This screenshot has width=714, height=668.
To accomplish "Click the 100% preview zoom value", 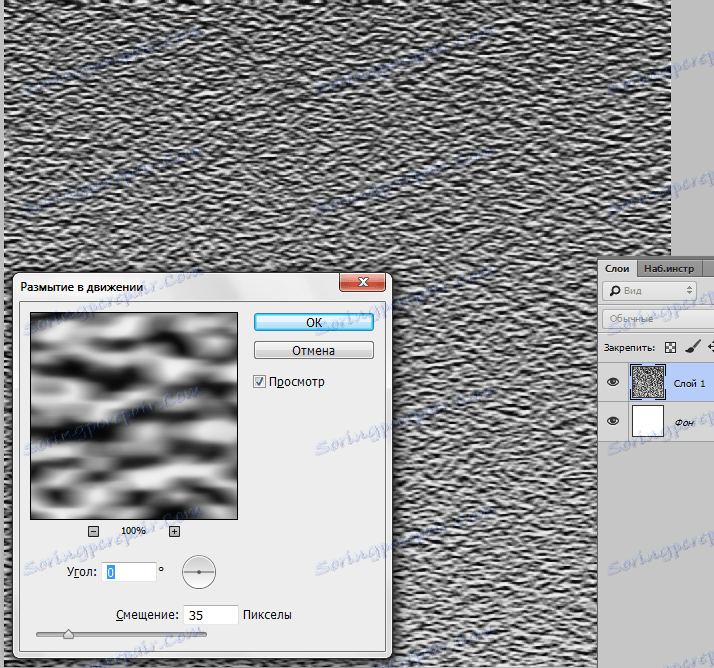I will (133, 531).
